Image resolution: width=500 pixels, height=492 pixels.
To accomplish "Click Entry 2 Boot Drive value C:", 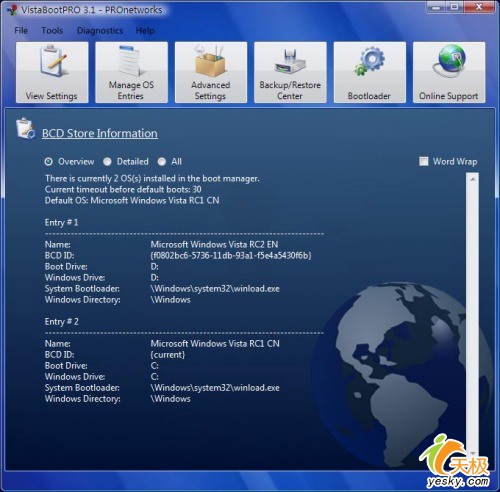I will 155,366.
